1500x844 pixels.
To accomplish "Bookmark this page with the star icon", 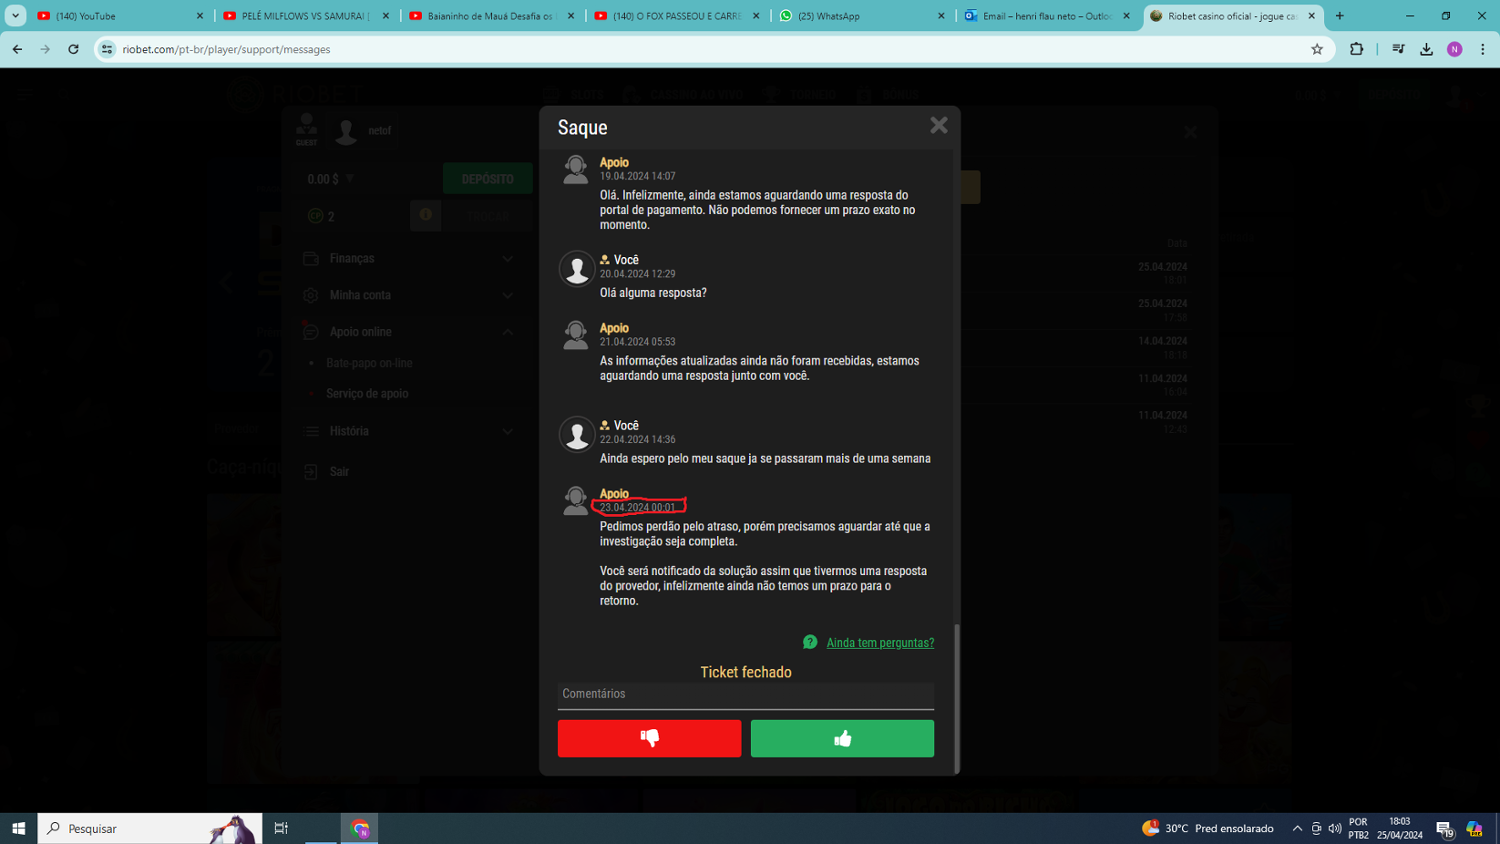I will point(1317,49).
